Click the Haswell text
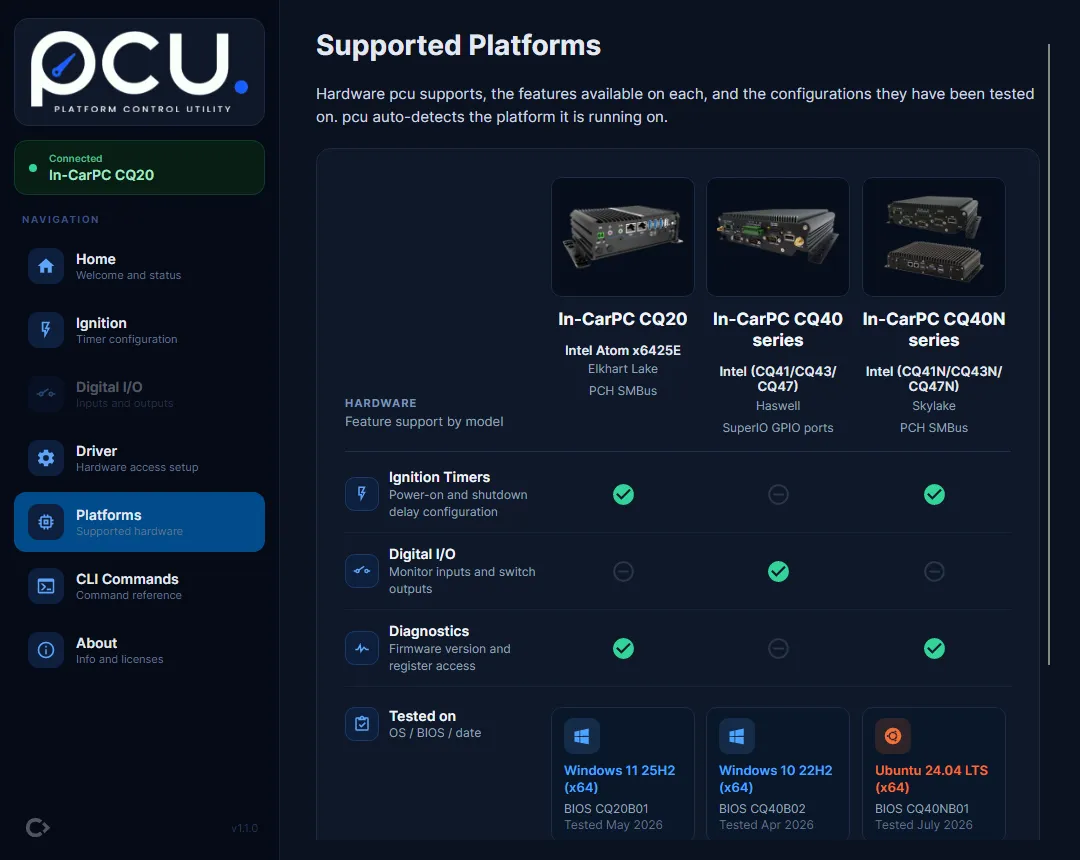The height and width of the screenshot is (860, 1080). (778, 406)
